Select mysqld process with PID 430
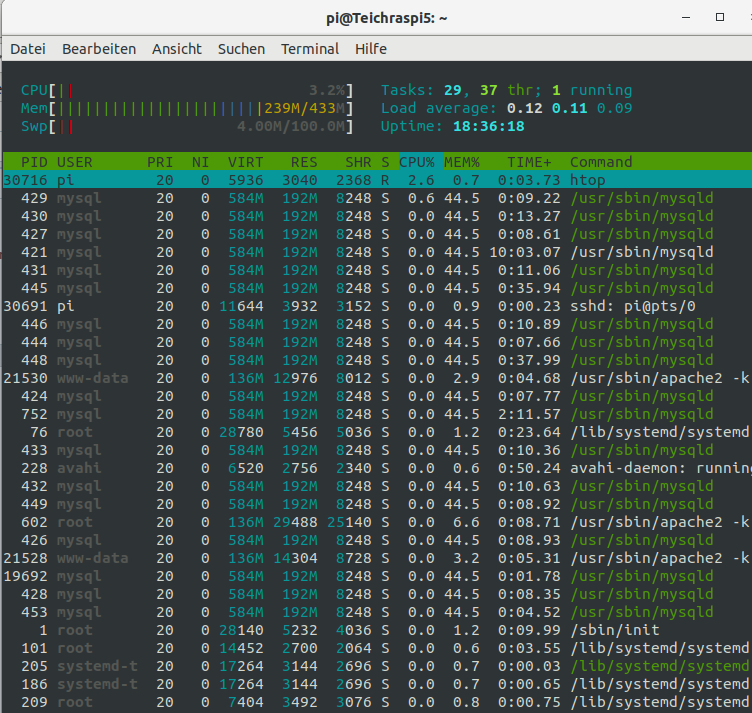 tap(377, 216)
